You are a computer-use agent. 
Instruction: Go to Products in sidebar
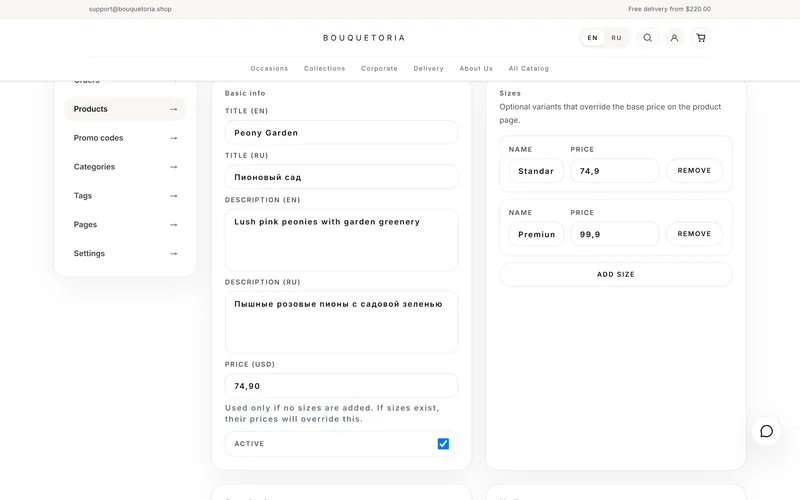coord(125,109)
